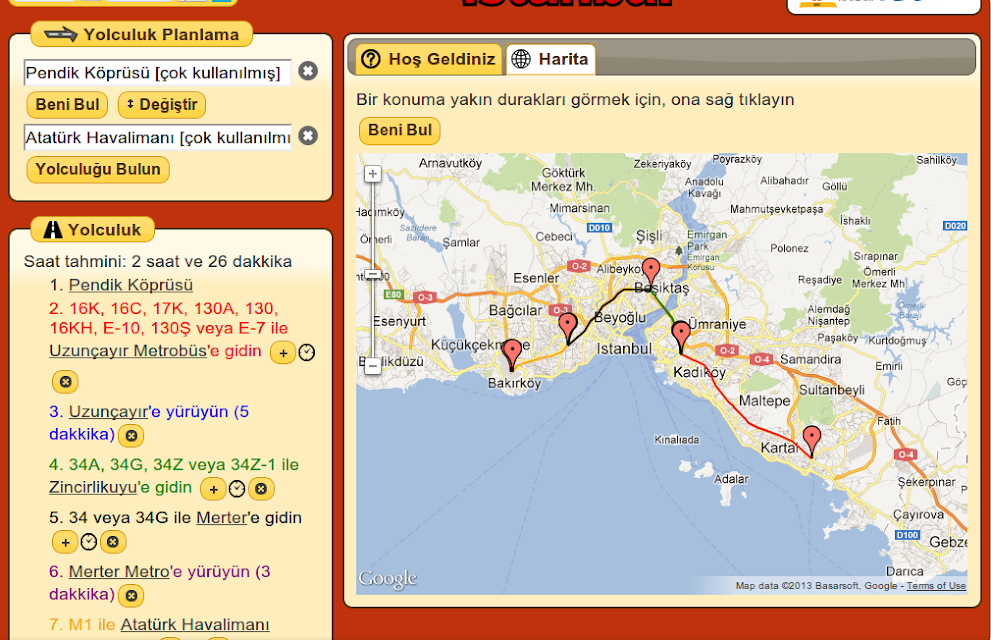Clear the Pendik Köprüsü origin field

[308, 71]
